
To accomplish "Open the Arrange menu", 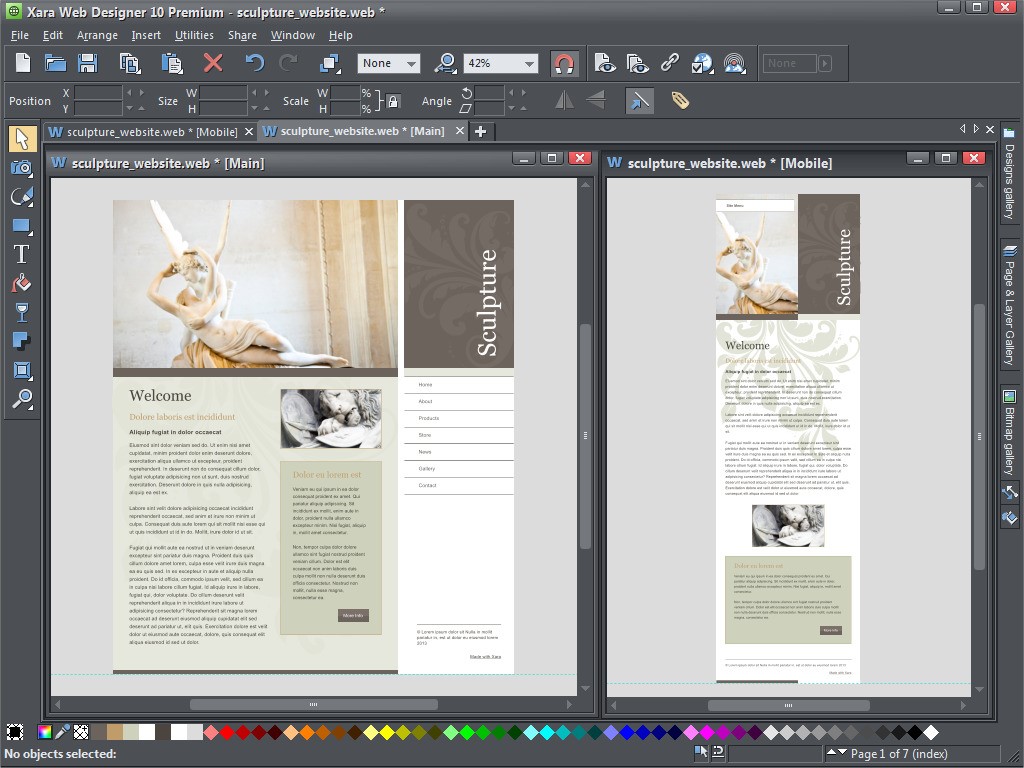I will pyautogui.click(x=97, y=35).
